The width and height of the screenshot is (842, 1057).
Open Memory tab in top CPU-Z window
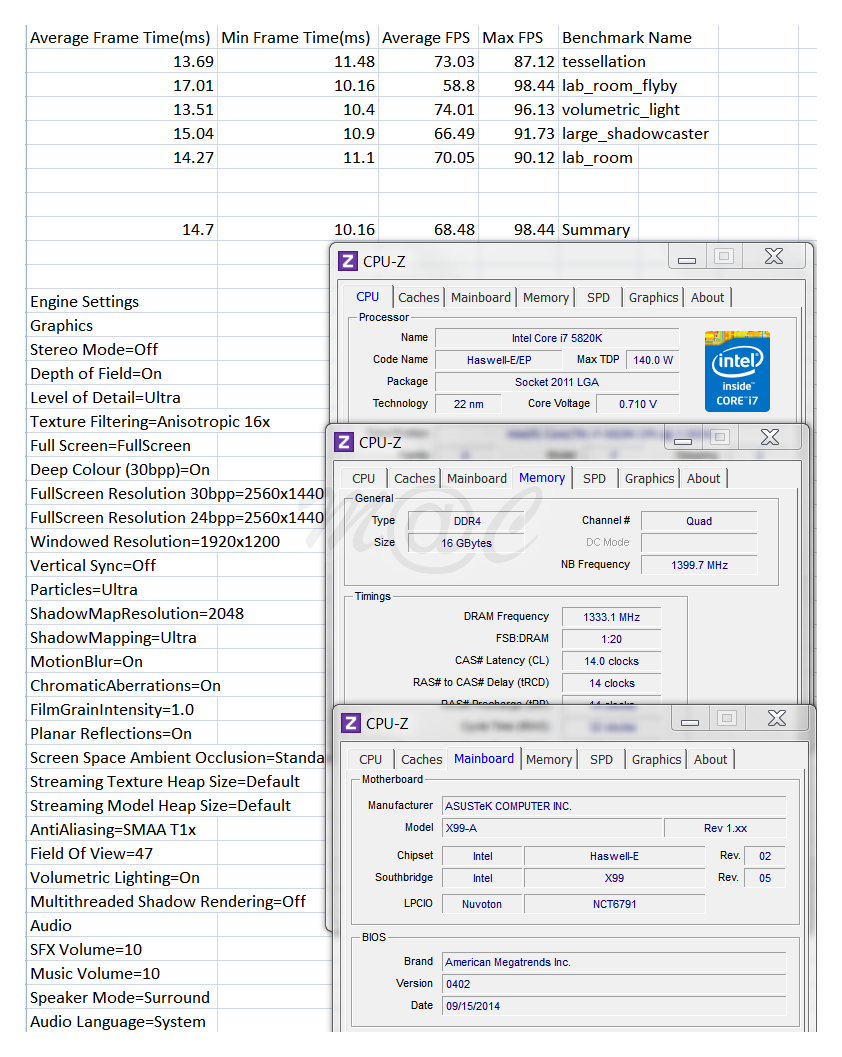546,297
